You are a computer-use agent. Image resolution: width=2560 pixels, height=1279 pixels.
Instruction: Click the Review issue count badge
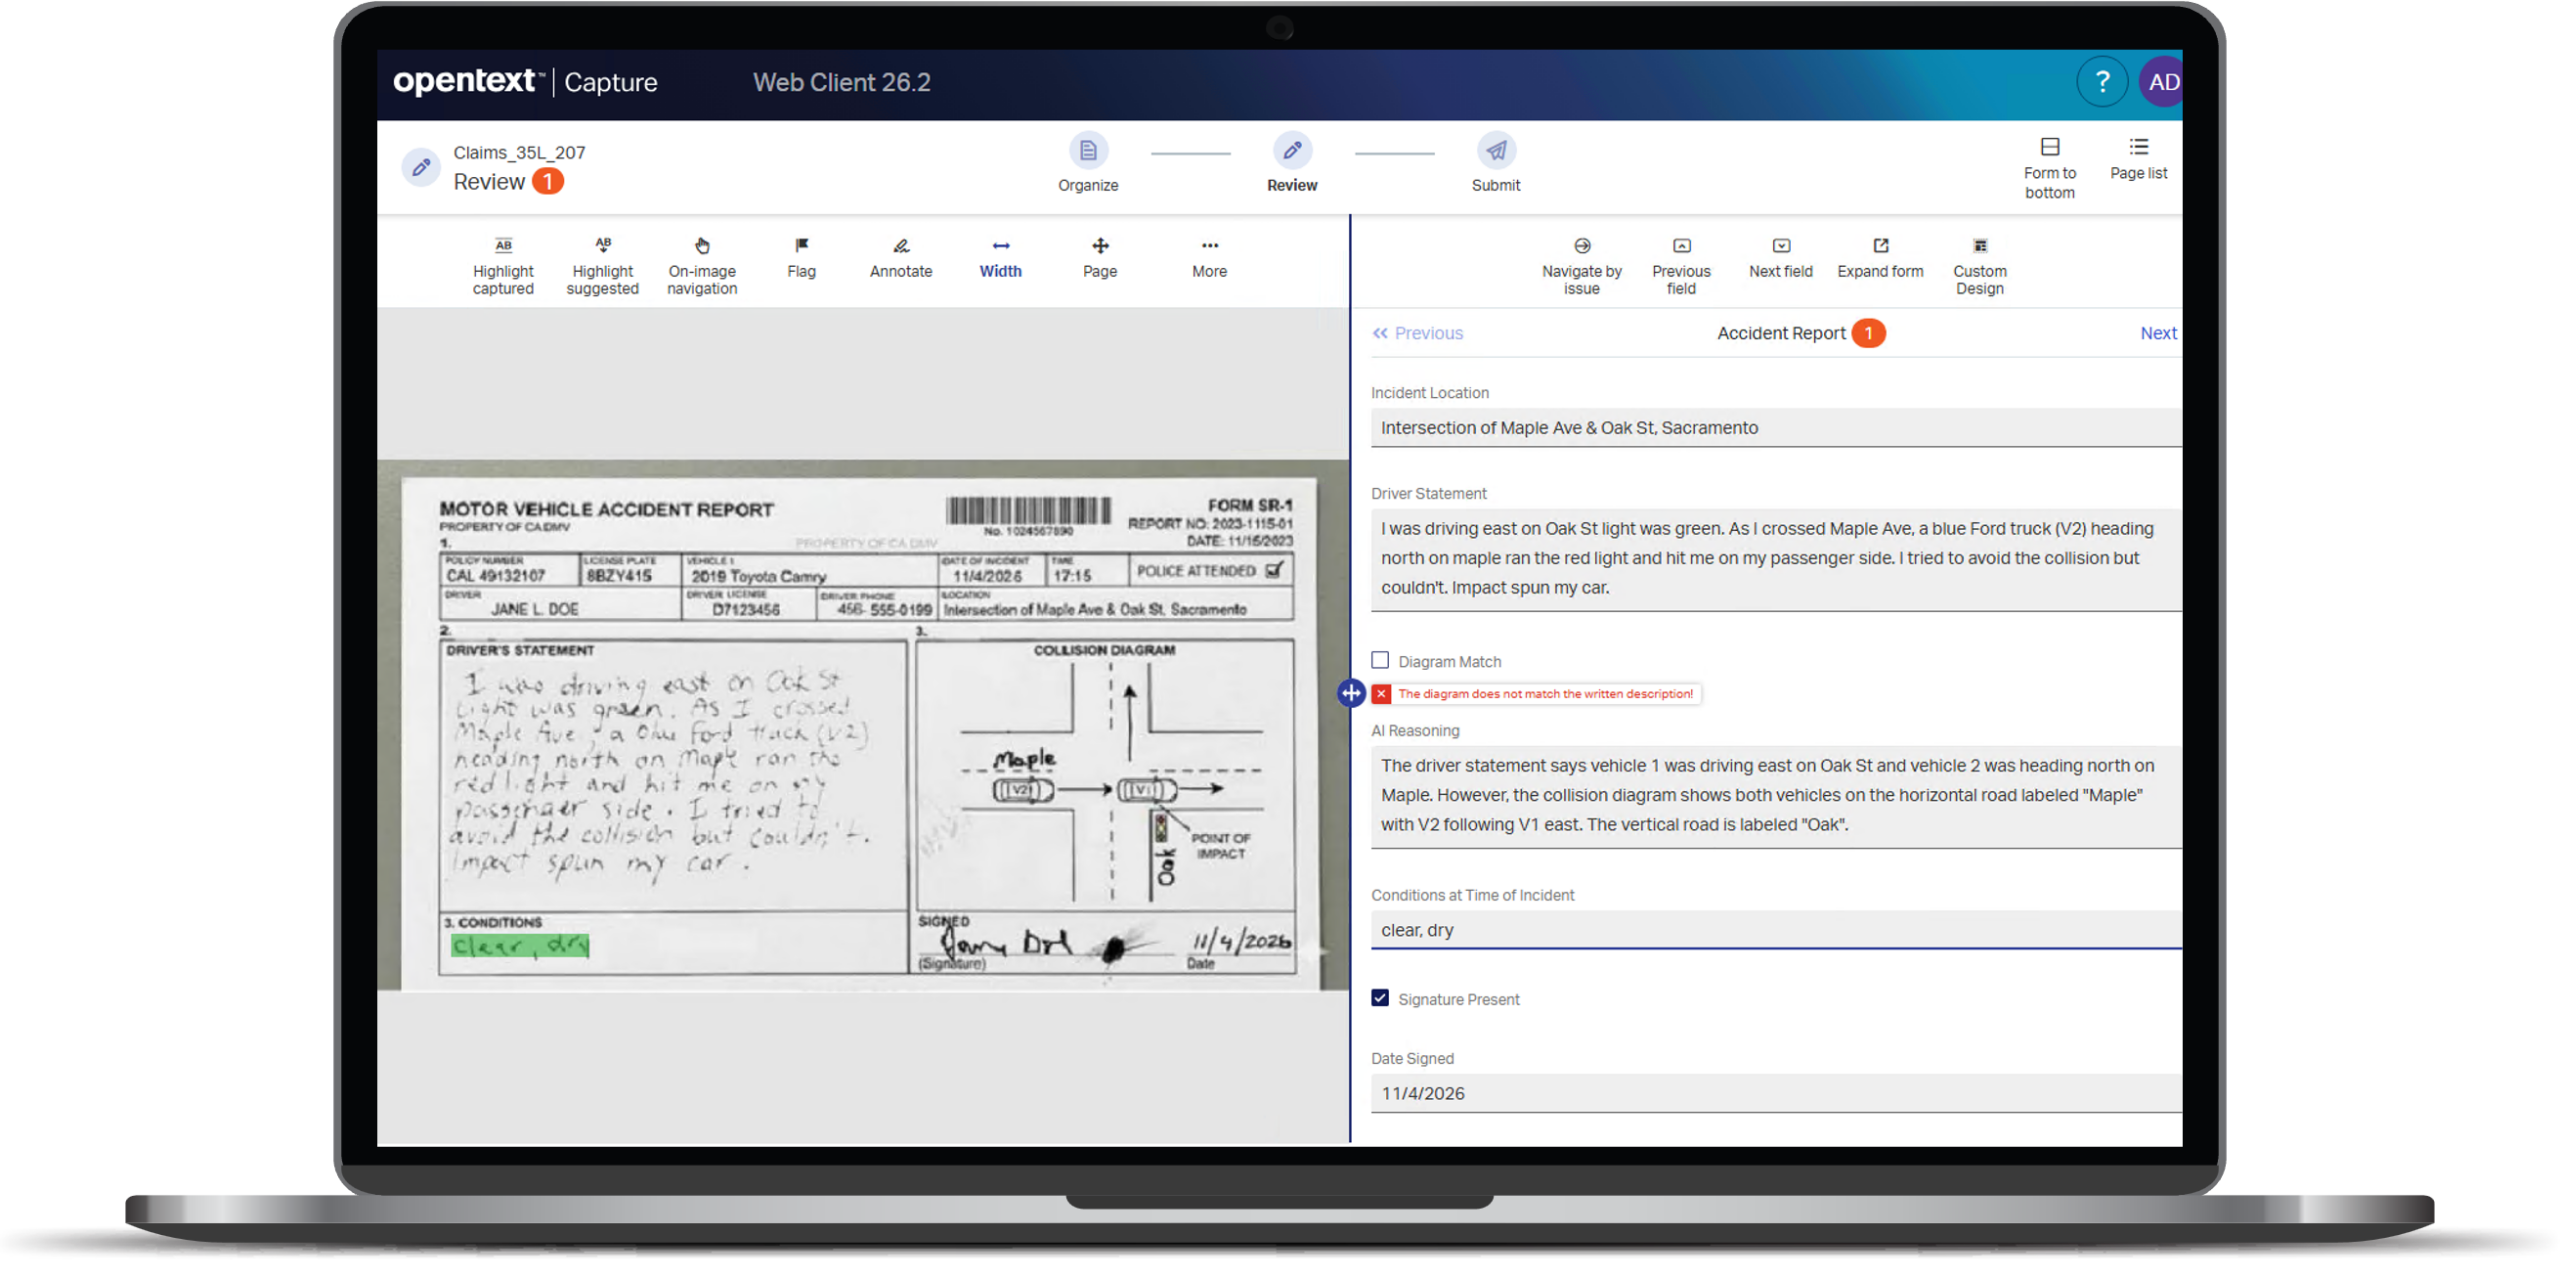coord(547,182)
